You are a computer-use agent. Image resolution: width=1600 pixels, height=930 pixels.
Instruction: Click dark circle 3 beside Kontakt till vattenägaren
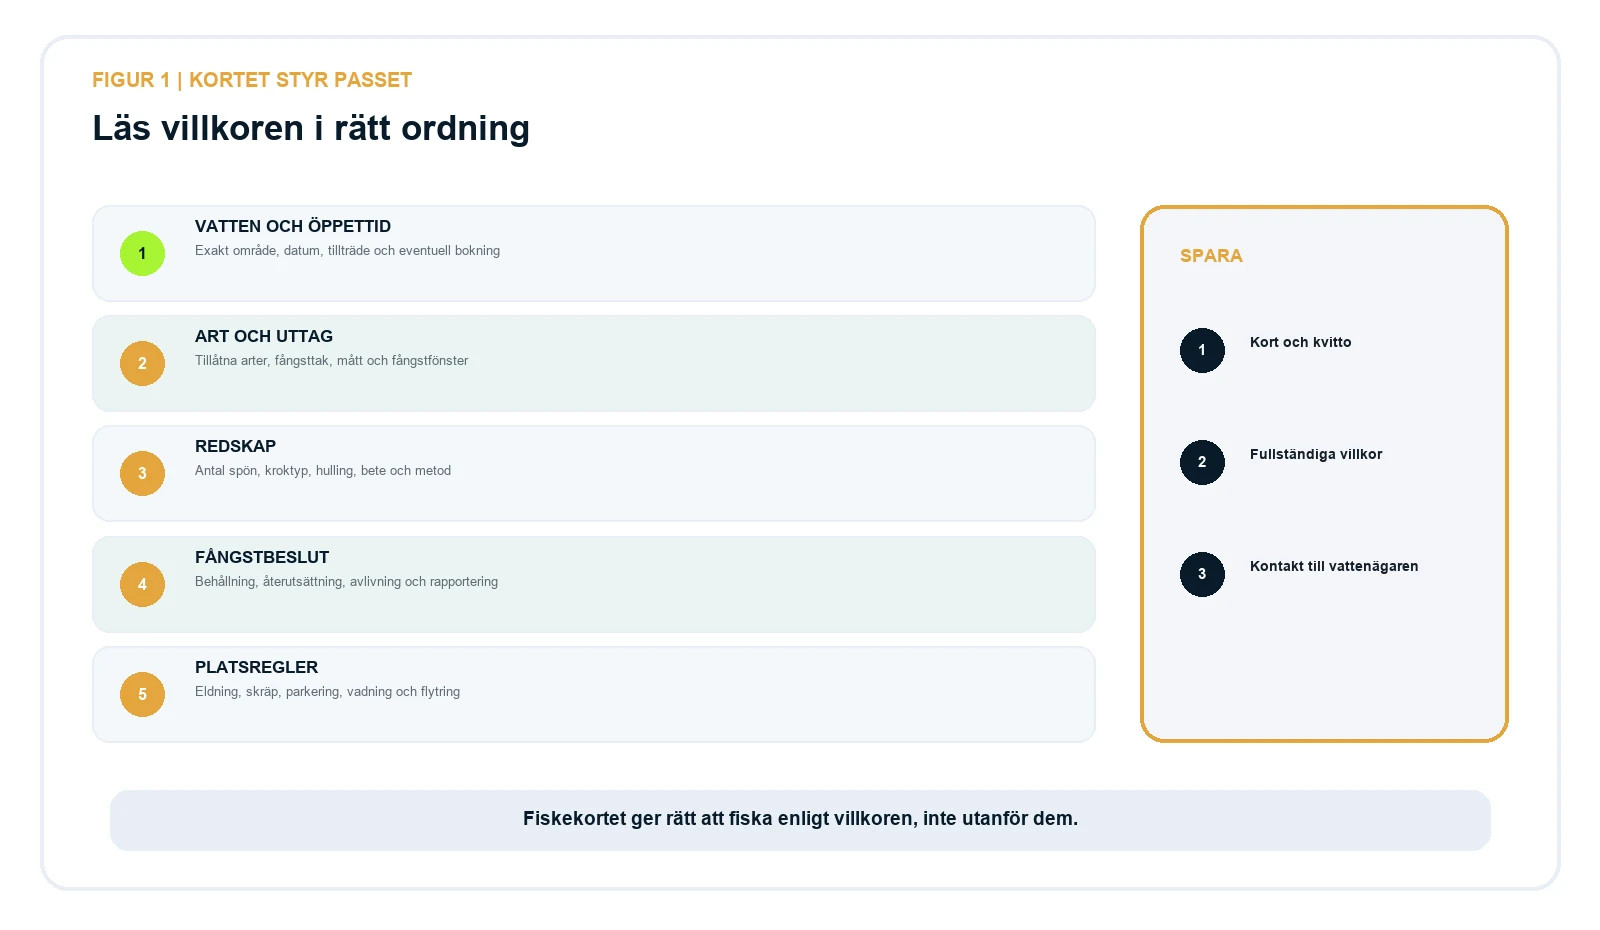1202,574
